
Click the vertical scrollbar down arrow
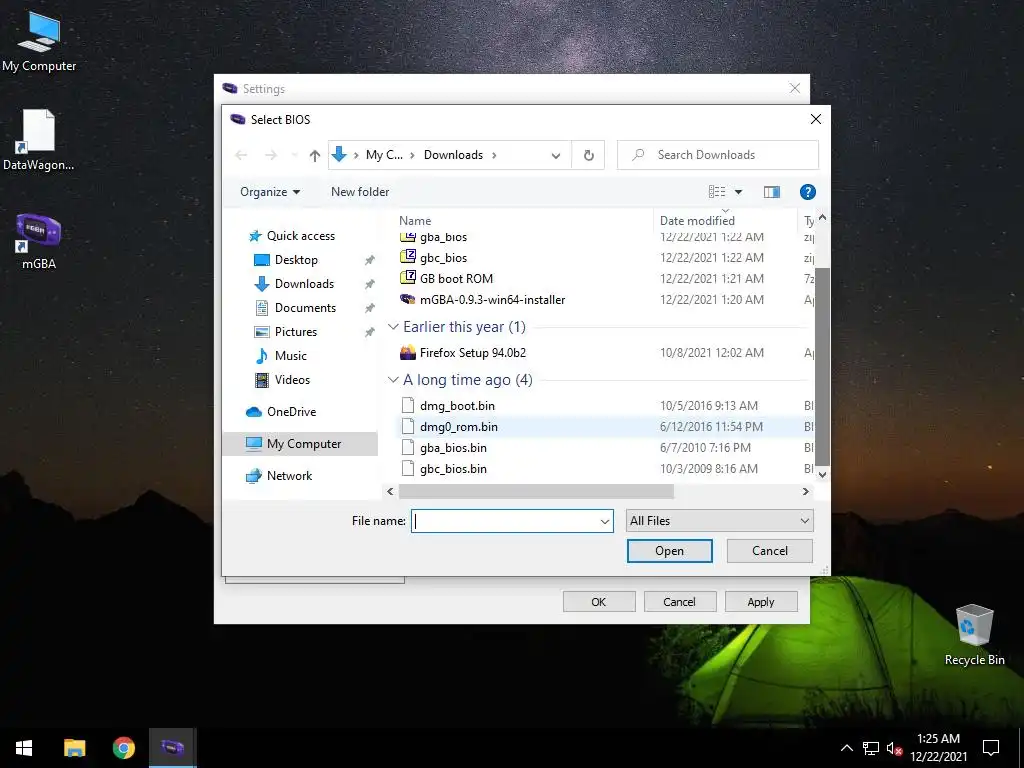(x=823, y=475)
